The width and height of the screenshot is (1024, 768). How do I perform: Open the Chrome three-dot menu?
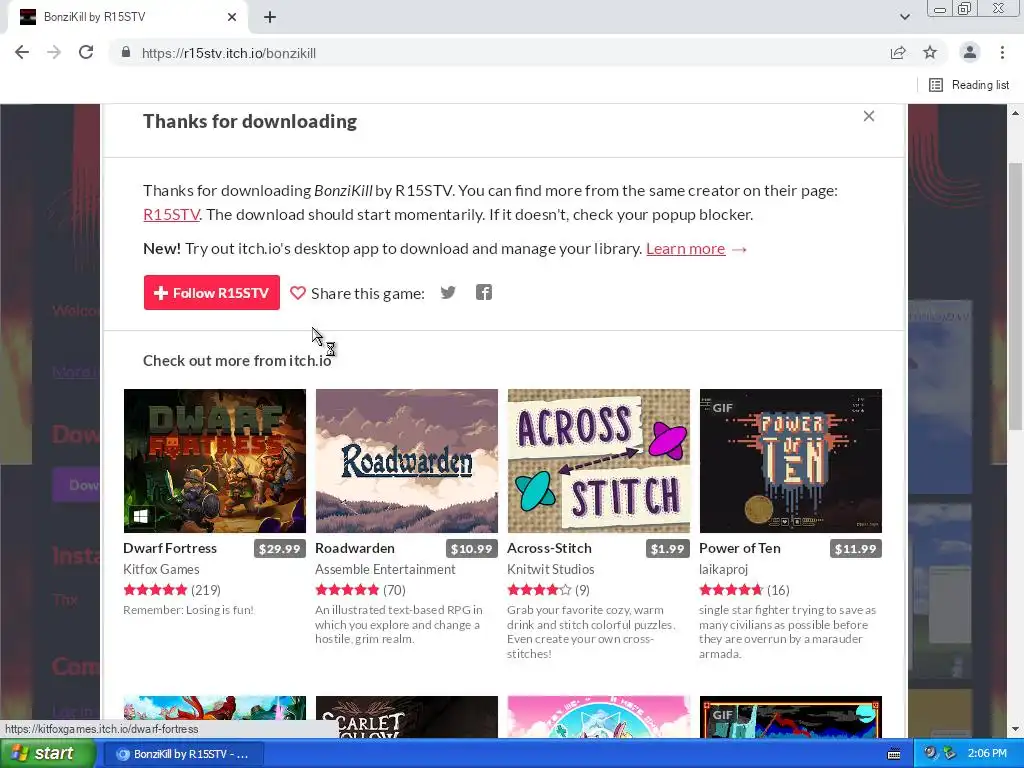point(1002,52)
